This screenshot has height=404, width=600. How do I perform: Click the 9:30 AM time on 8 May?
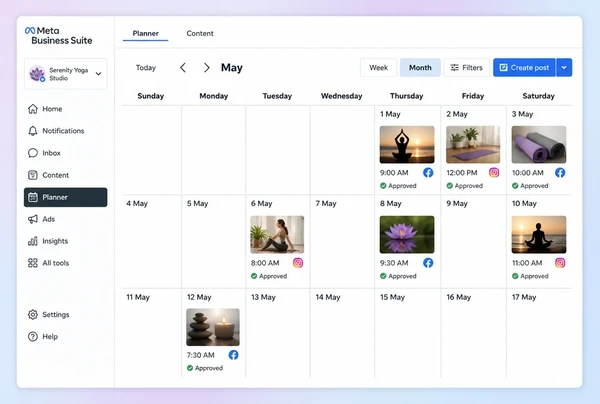[394, 263]
